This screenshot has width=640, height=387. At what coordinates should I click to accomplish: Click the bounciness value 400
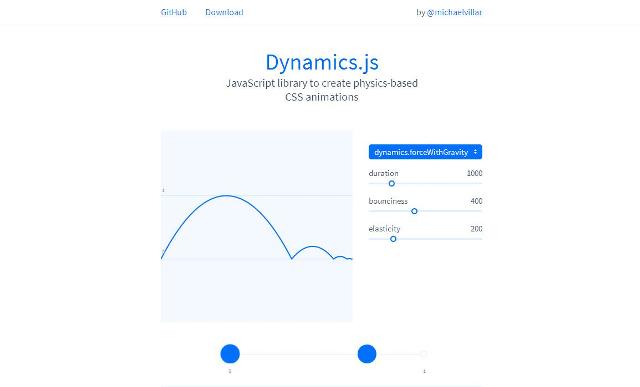click(476, 201)
